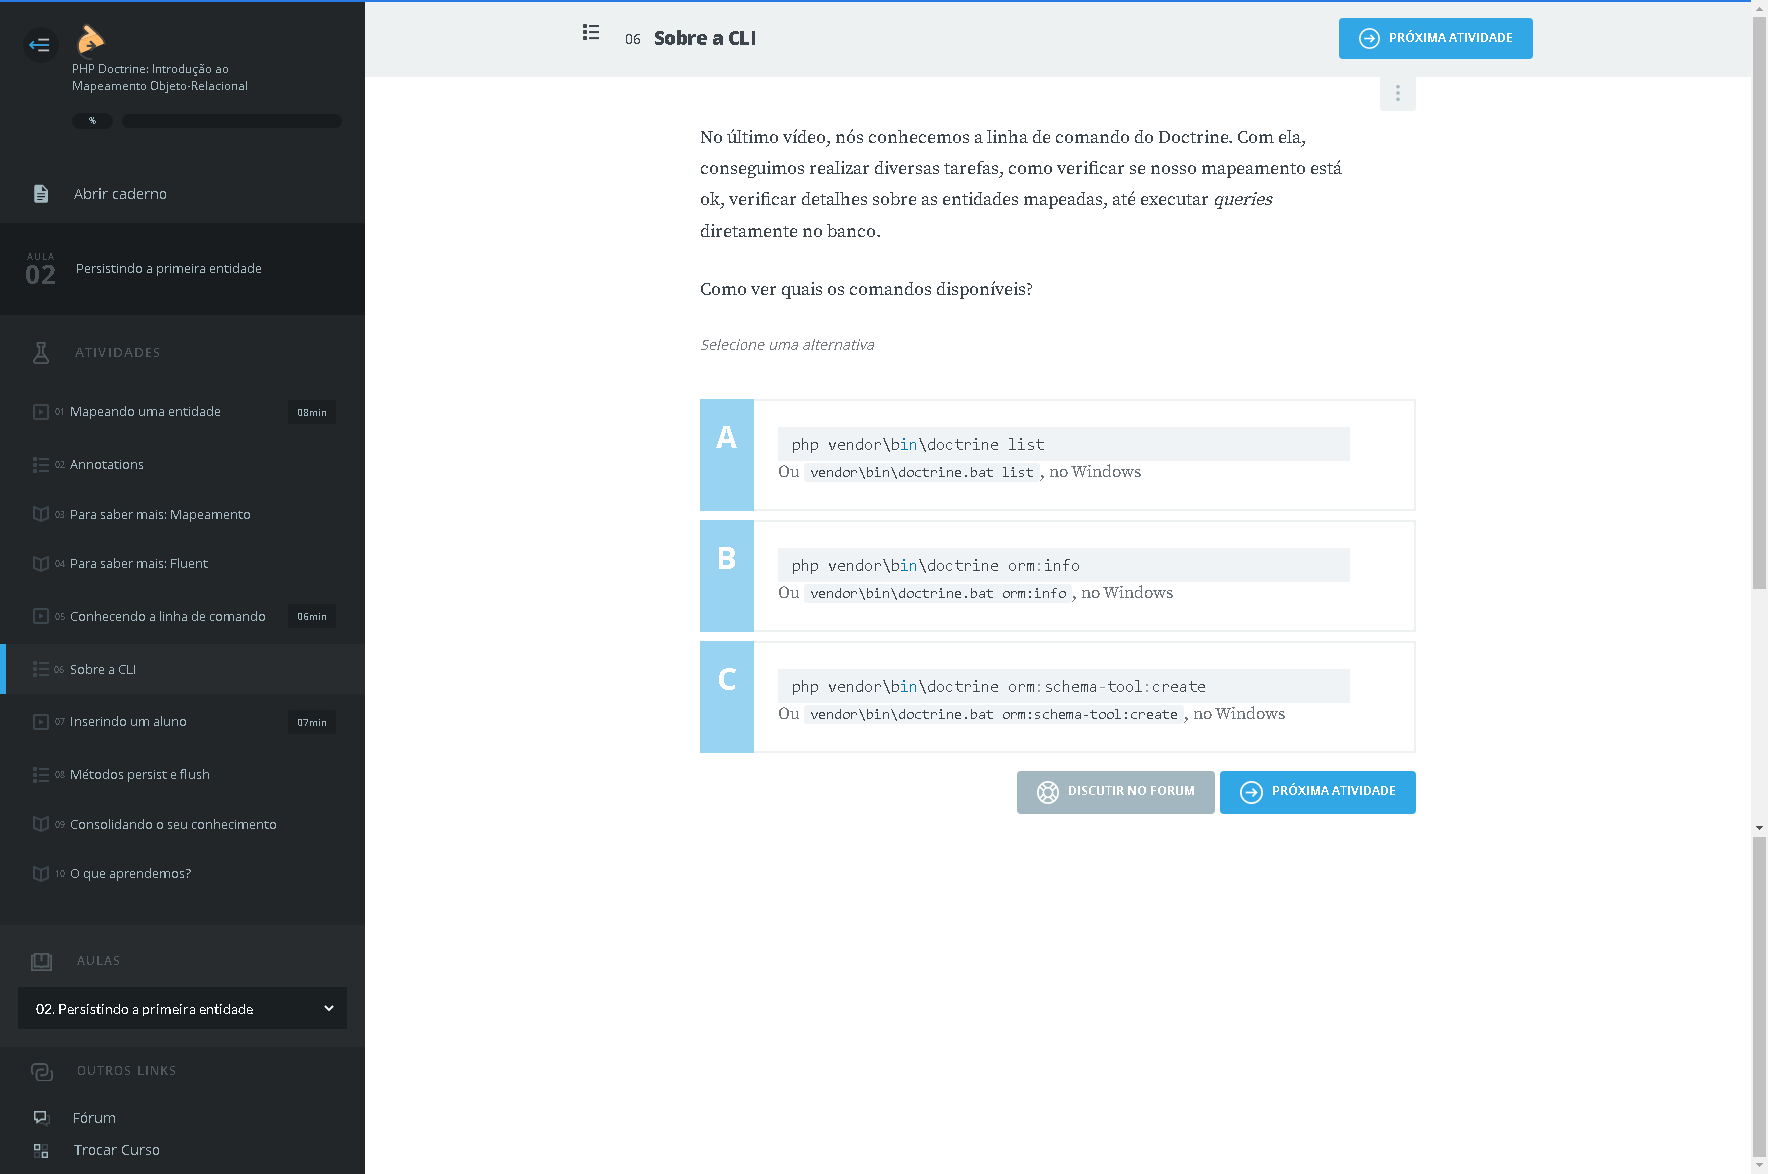The width and height of the screenshot is (1768, 1174).
Task: Click the Atividades flask icon
Action: (41, 353)
